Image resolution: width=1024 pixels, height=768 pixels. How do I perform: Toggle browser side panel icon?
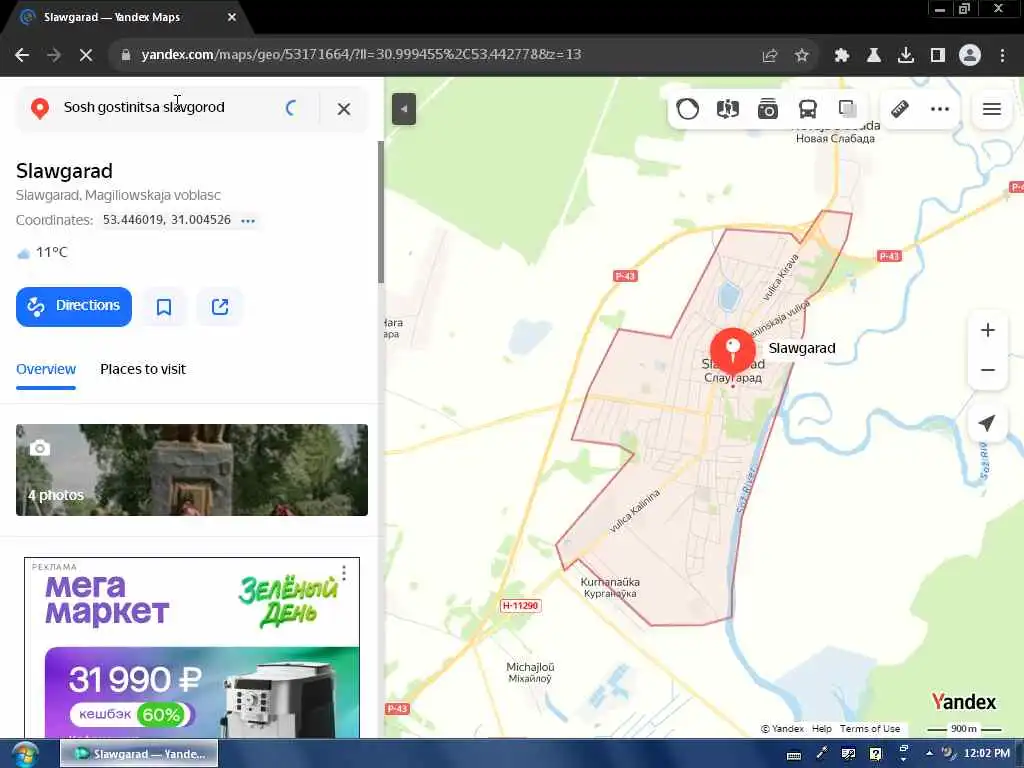tap(938, 55)
